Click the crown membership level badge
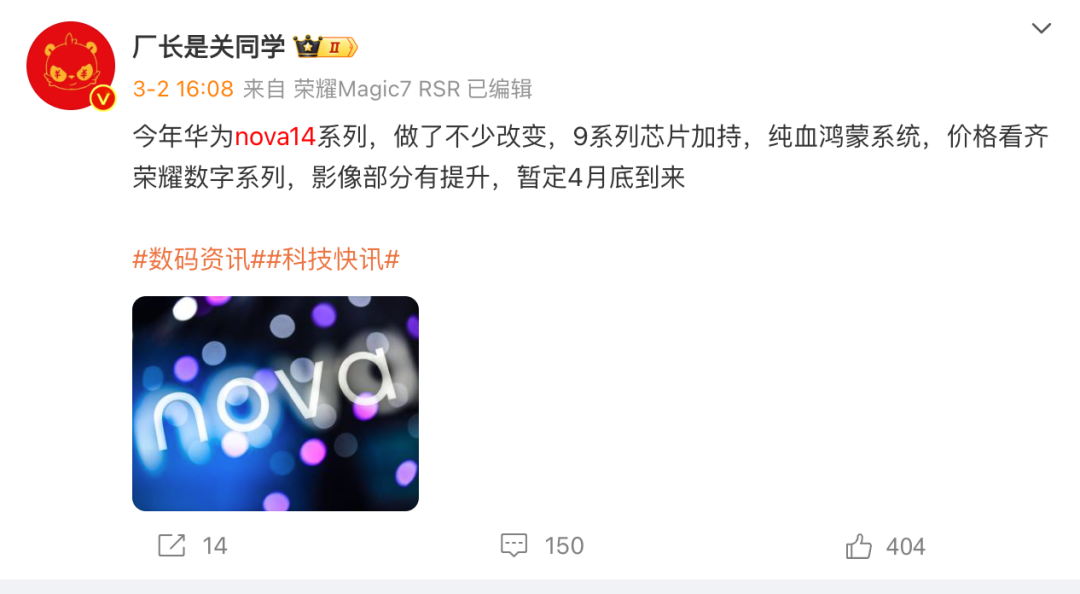This screenshot has height=594, width=1080. [326, 47]
